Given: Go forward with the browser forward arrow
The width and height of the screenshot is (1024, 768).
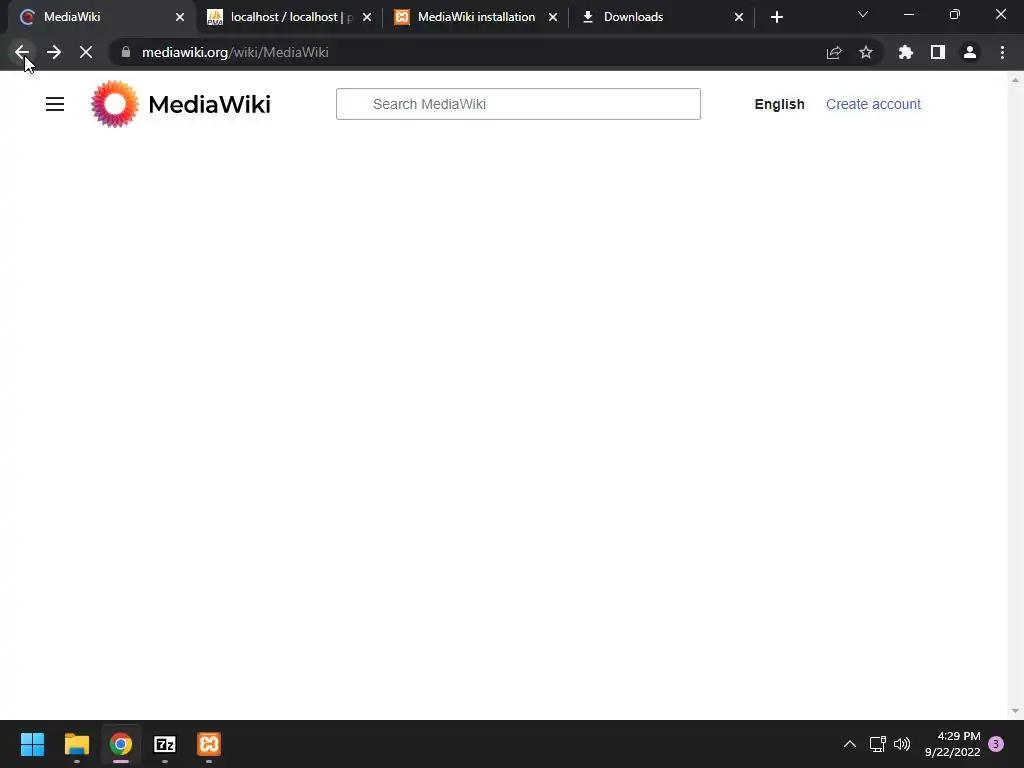Looking at the screenshot, I should click(54, 52).
